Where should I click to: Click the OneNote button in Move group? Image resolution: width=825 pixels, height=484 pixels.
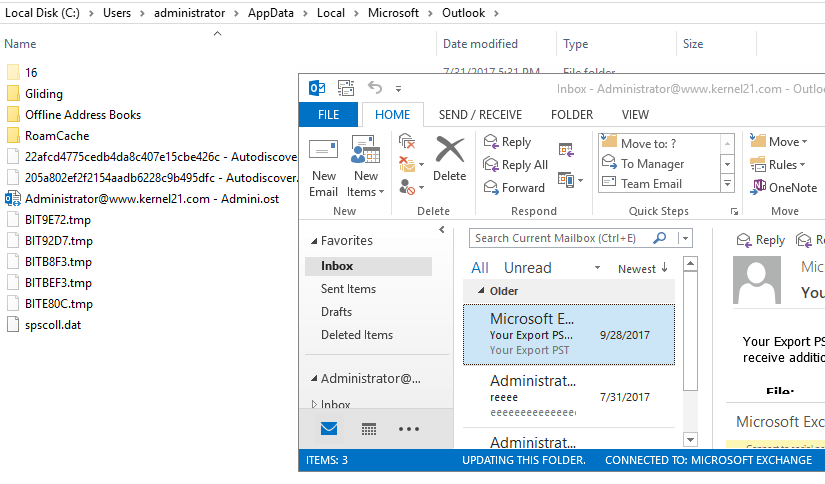pos(783,187)
